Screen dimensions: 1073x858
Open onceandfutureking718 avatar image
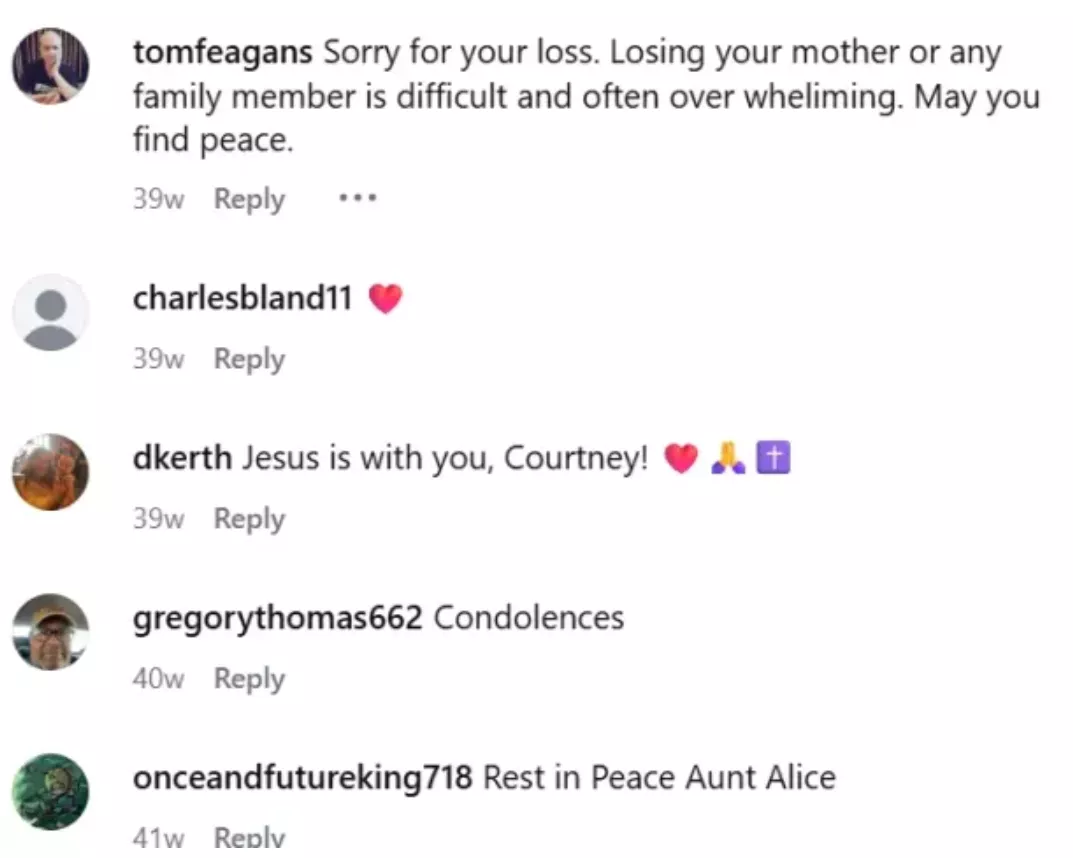coord(50,792)
